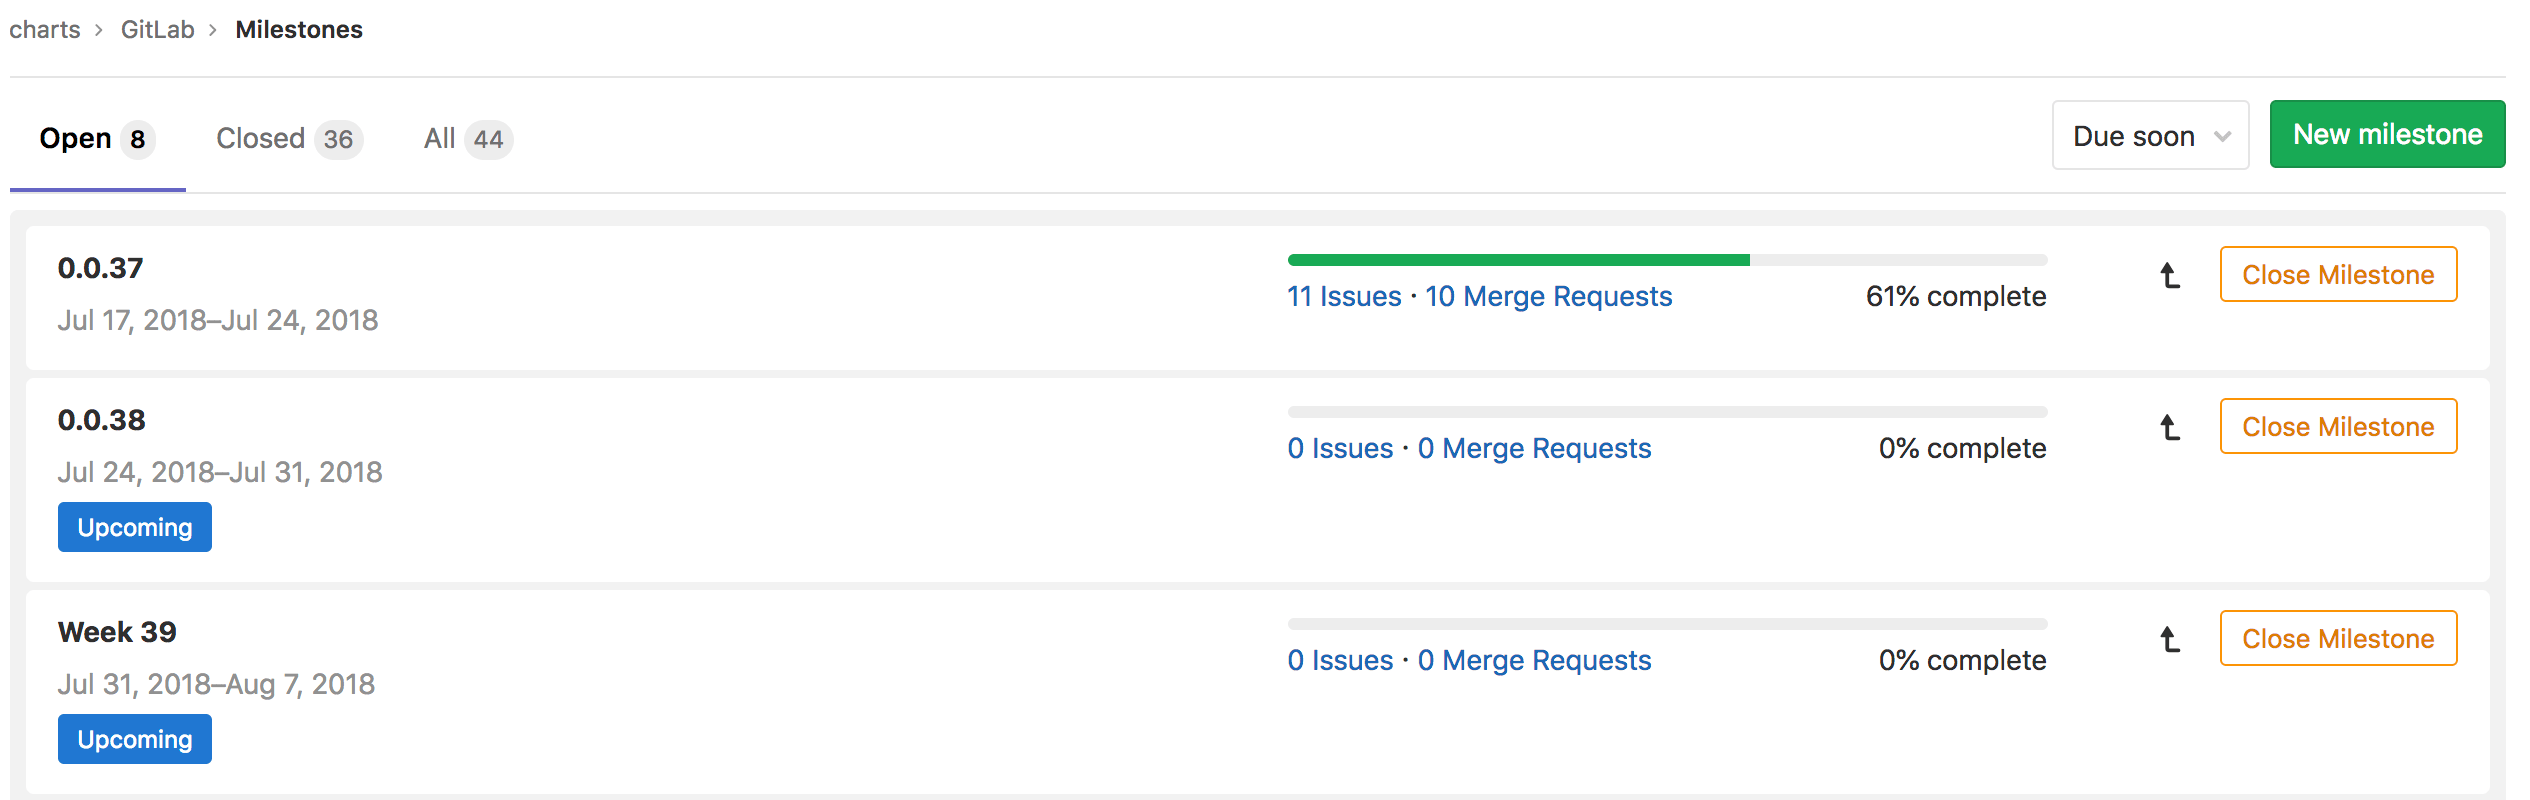Viewport: 2530px width, 800px height.
Task: Promote the Week 39 milestone to group
Action: [2169, 639]
